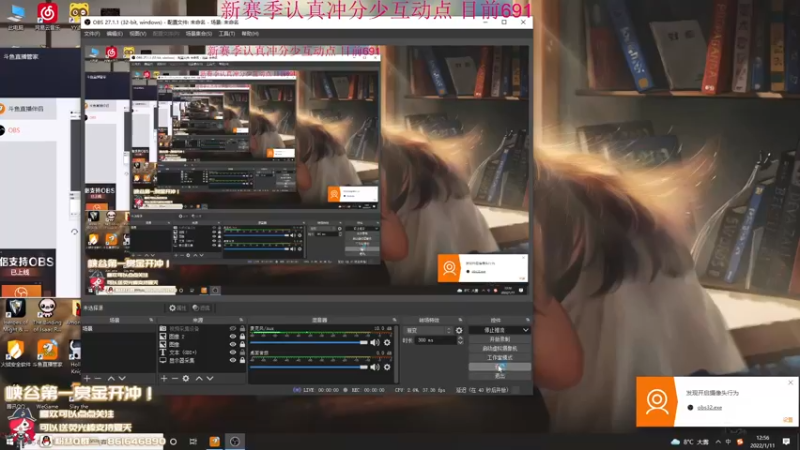Image resolution: width=800 pixels, height=450 pixels.
Task: Open the 文件(F) menu
Action: (92, 34)
